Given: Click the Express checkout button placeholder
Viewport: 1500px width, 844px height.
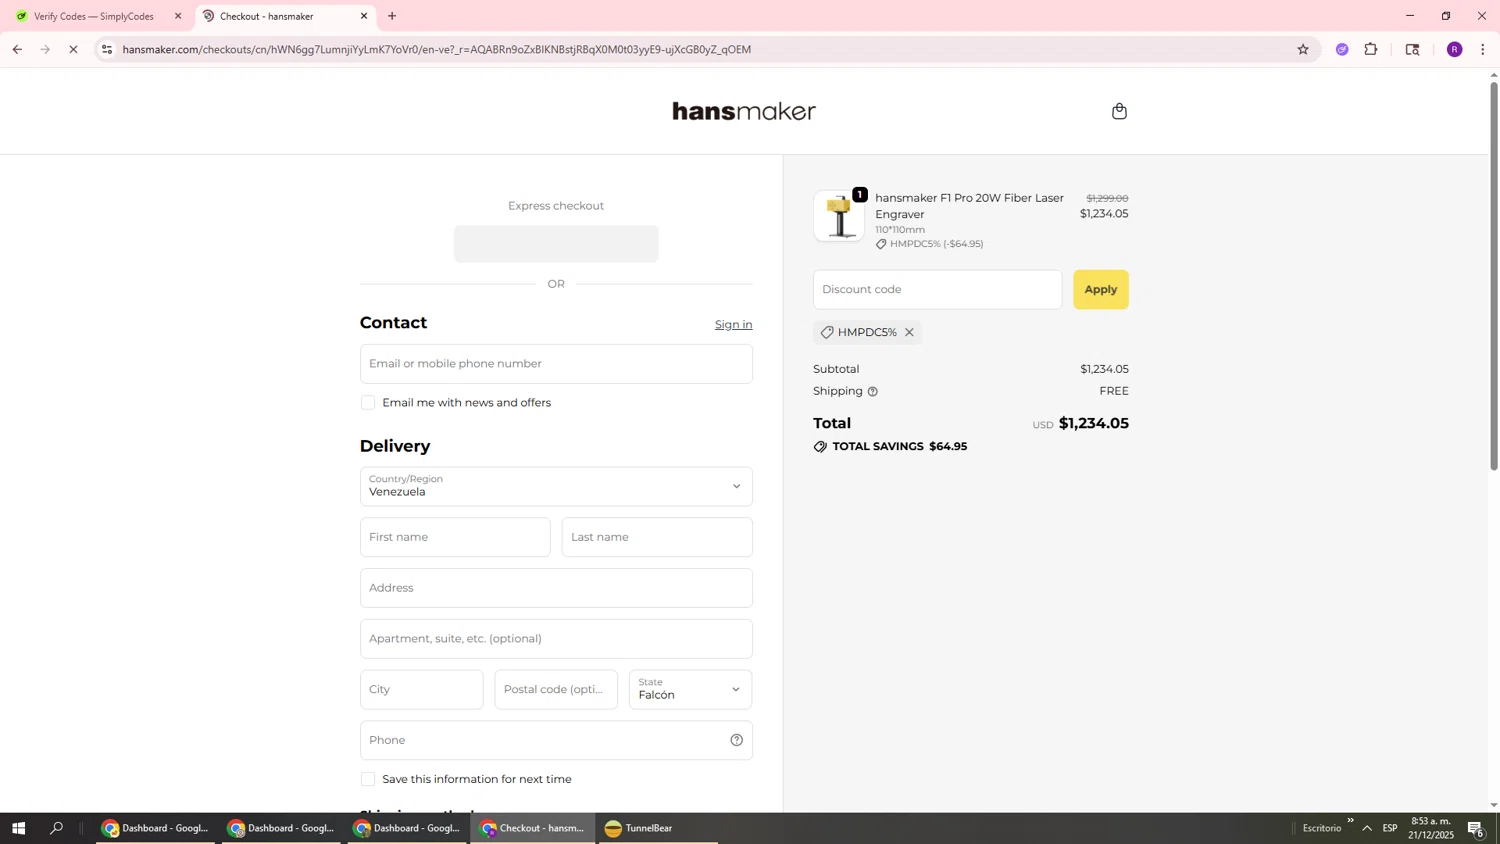Looking at the screenshot, I should point(556,244).
